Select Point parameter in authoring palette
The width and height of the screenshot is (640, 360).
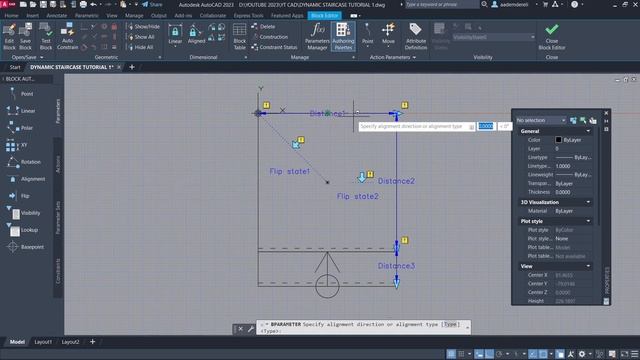tap(20, 94)
